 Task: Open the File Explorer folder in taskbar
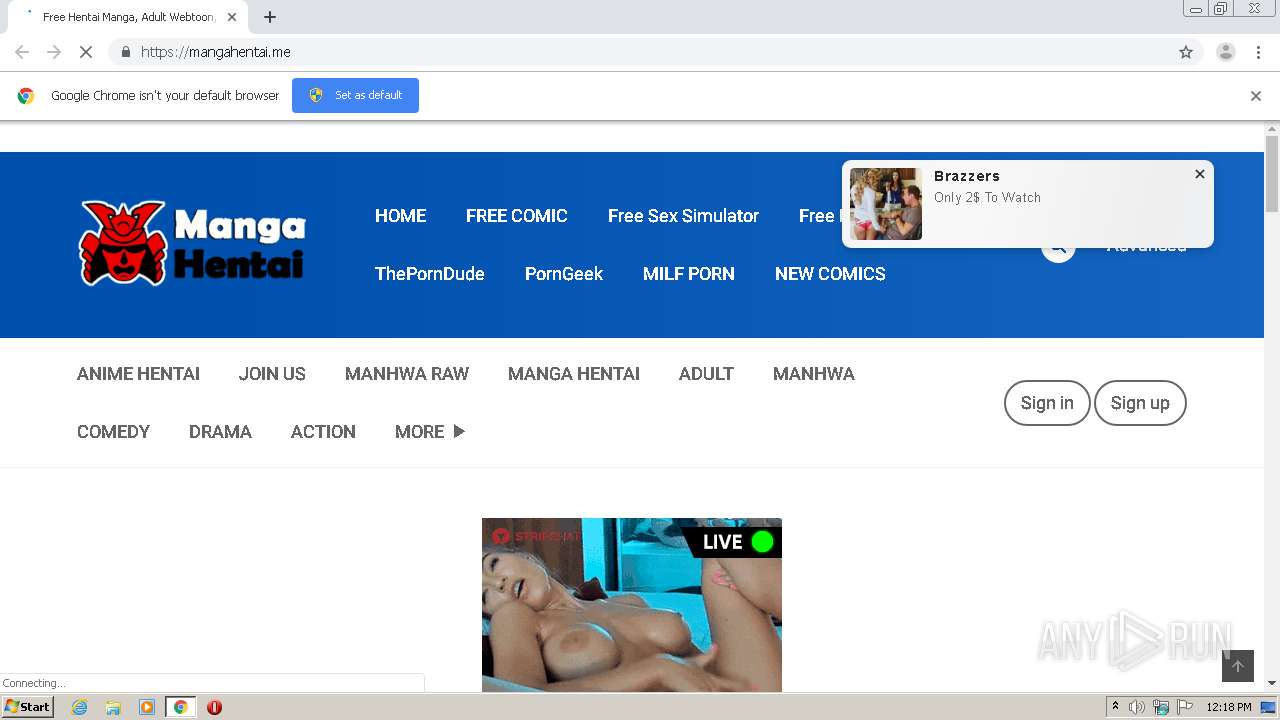pos(113,707)
